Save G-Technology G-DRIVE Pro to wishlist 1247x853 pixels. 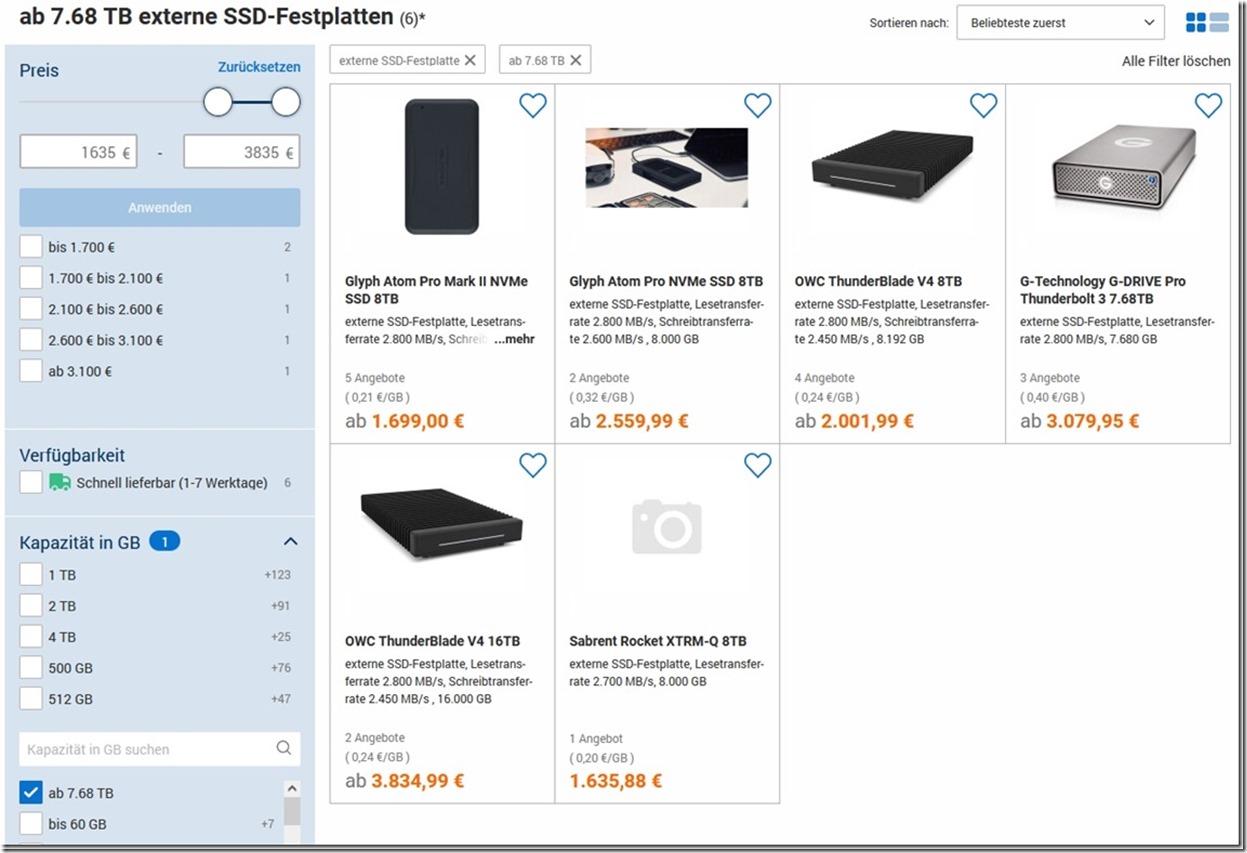1209,105
